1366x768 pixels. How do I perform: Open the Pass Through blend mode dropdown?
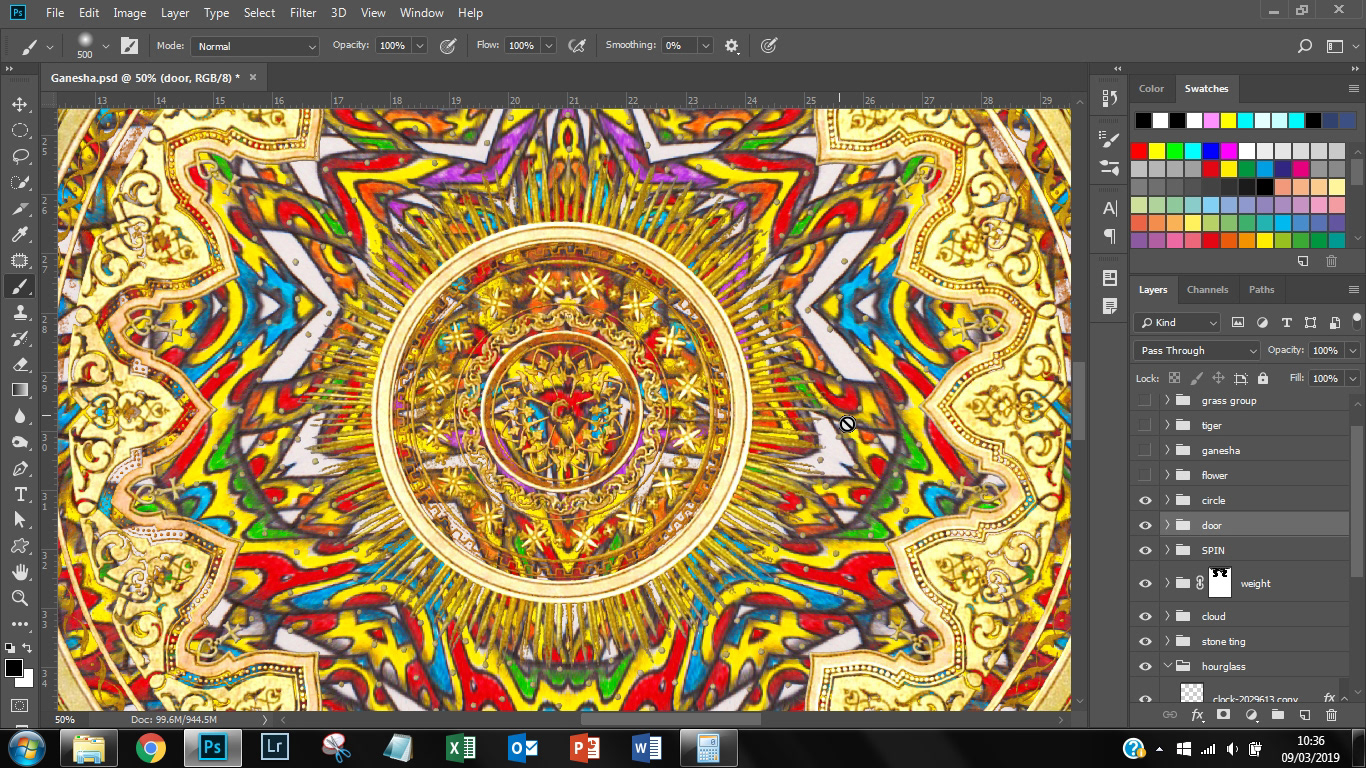coord(1196,350)
